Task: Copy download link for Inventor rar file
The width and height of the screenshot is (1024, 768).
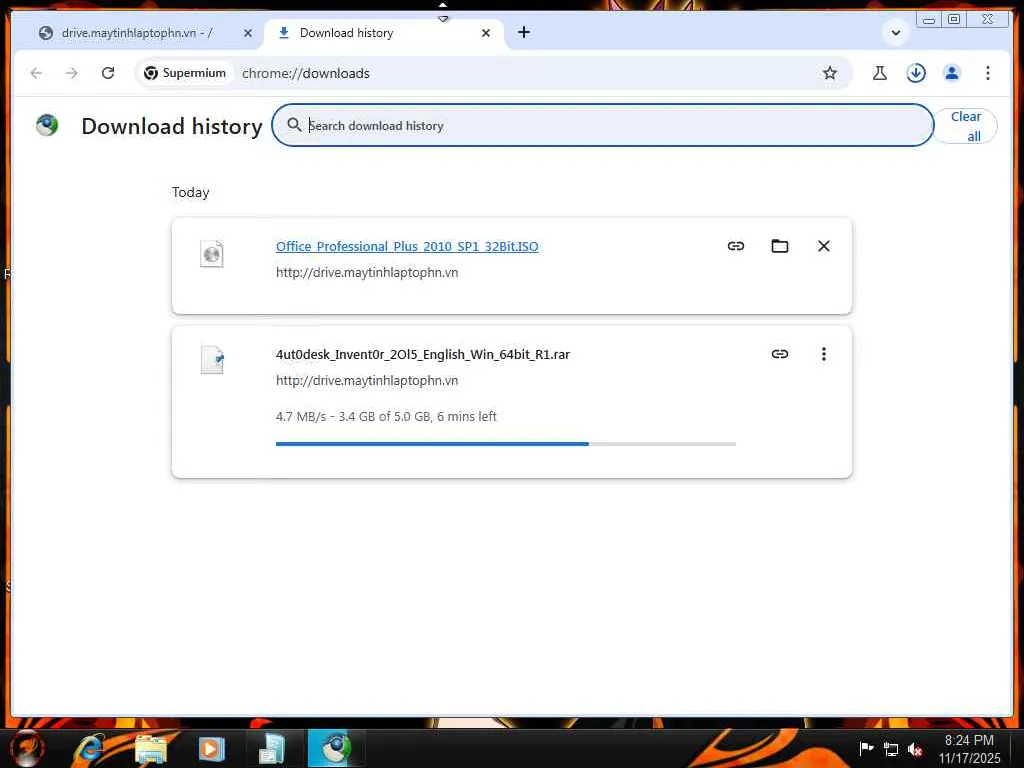Action: pyautogui.click(x=780, y=354)
